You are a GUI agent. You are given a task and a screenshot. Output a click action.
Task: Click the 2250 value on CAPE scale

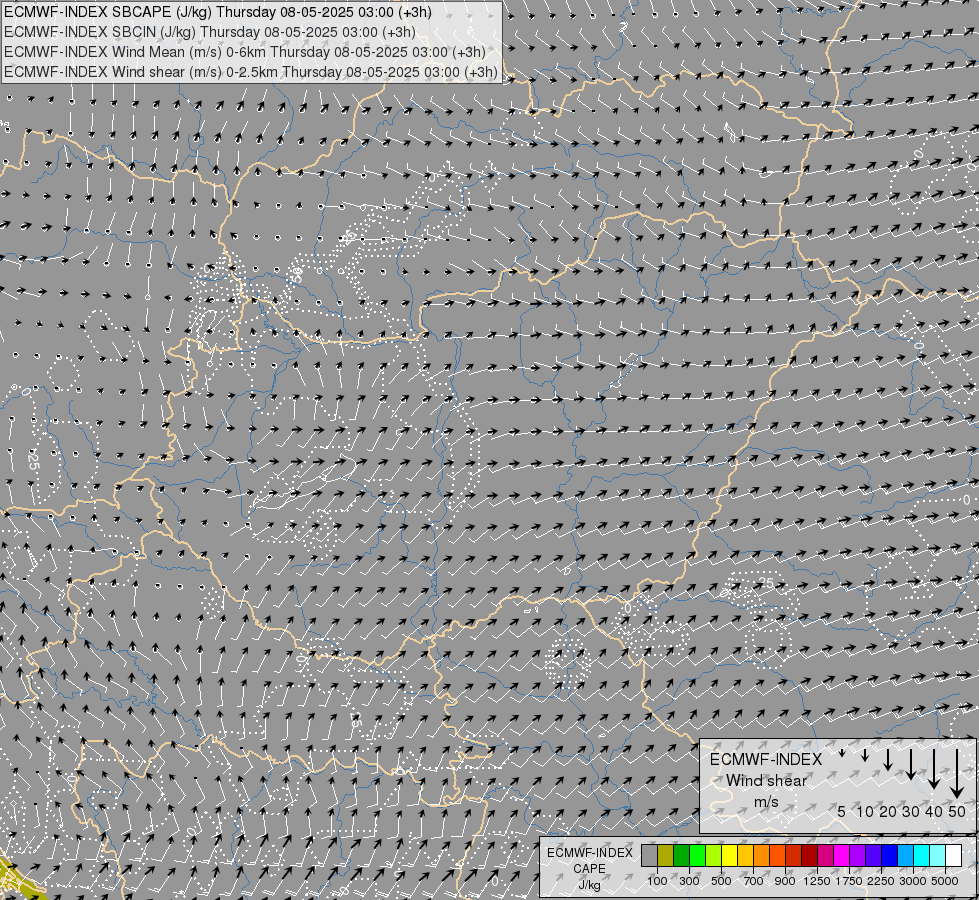click(881, 881)
